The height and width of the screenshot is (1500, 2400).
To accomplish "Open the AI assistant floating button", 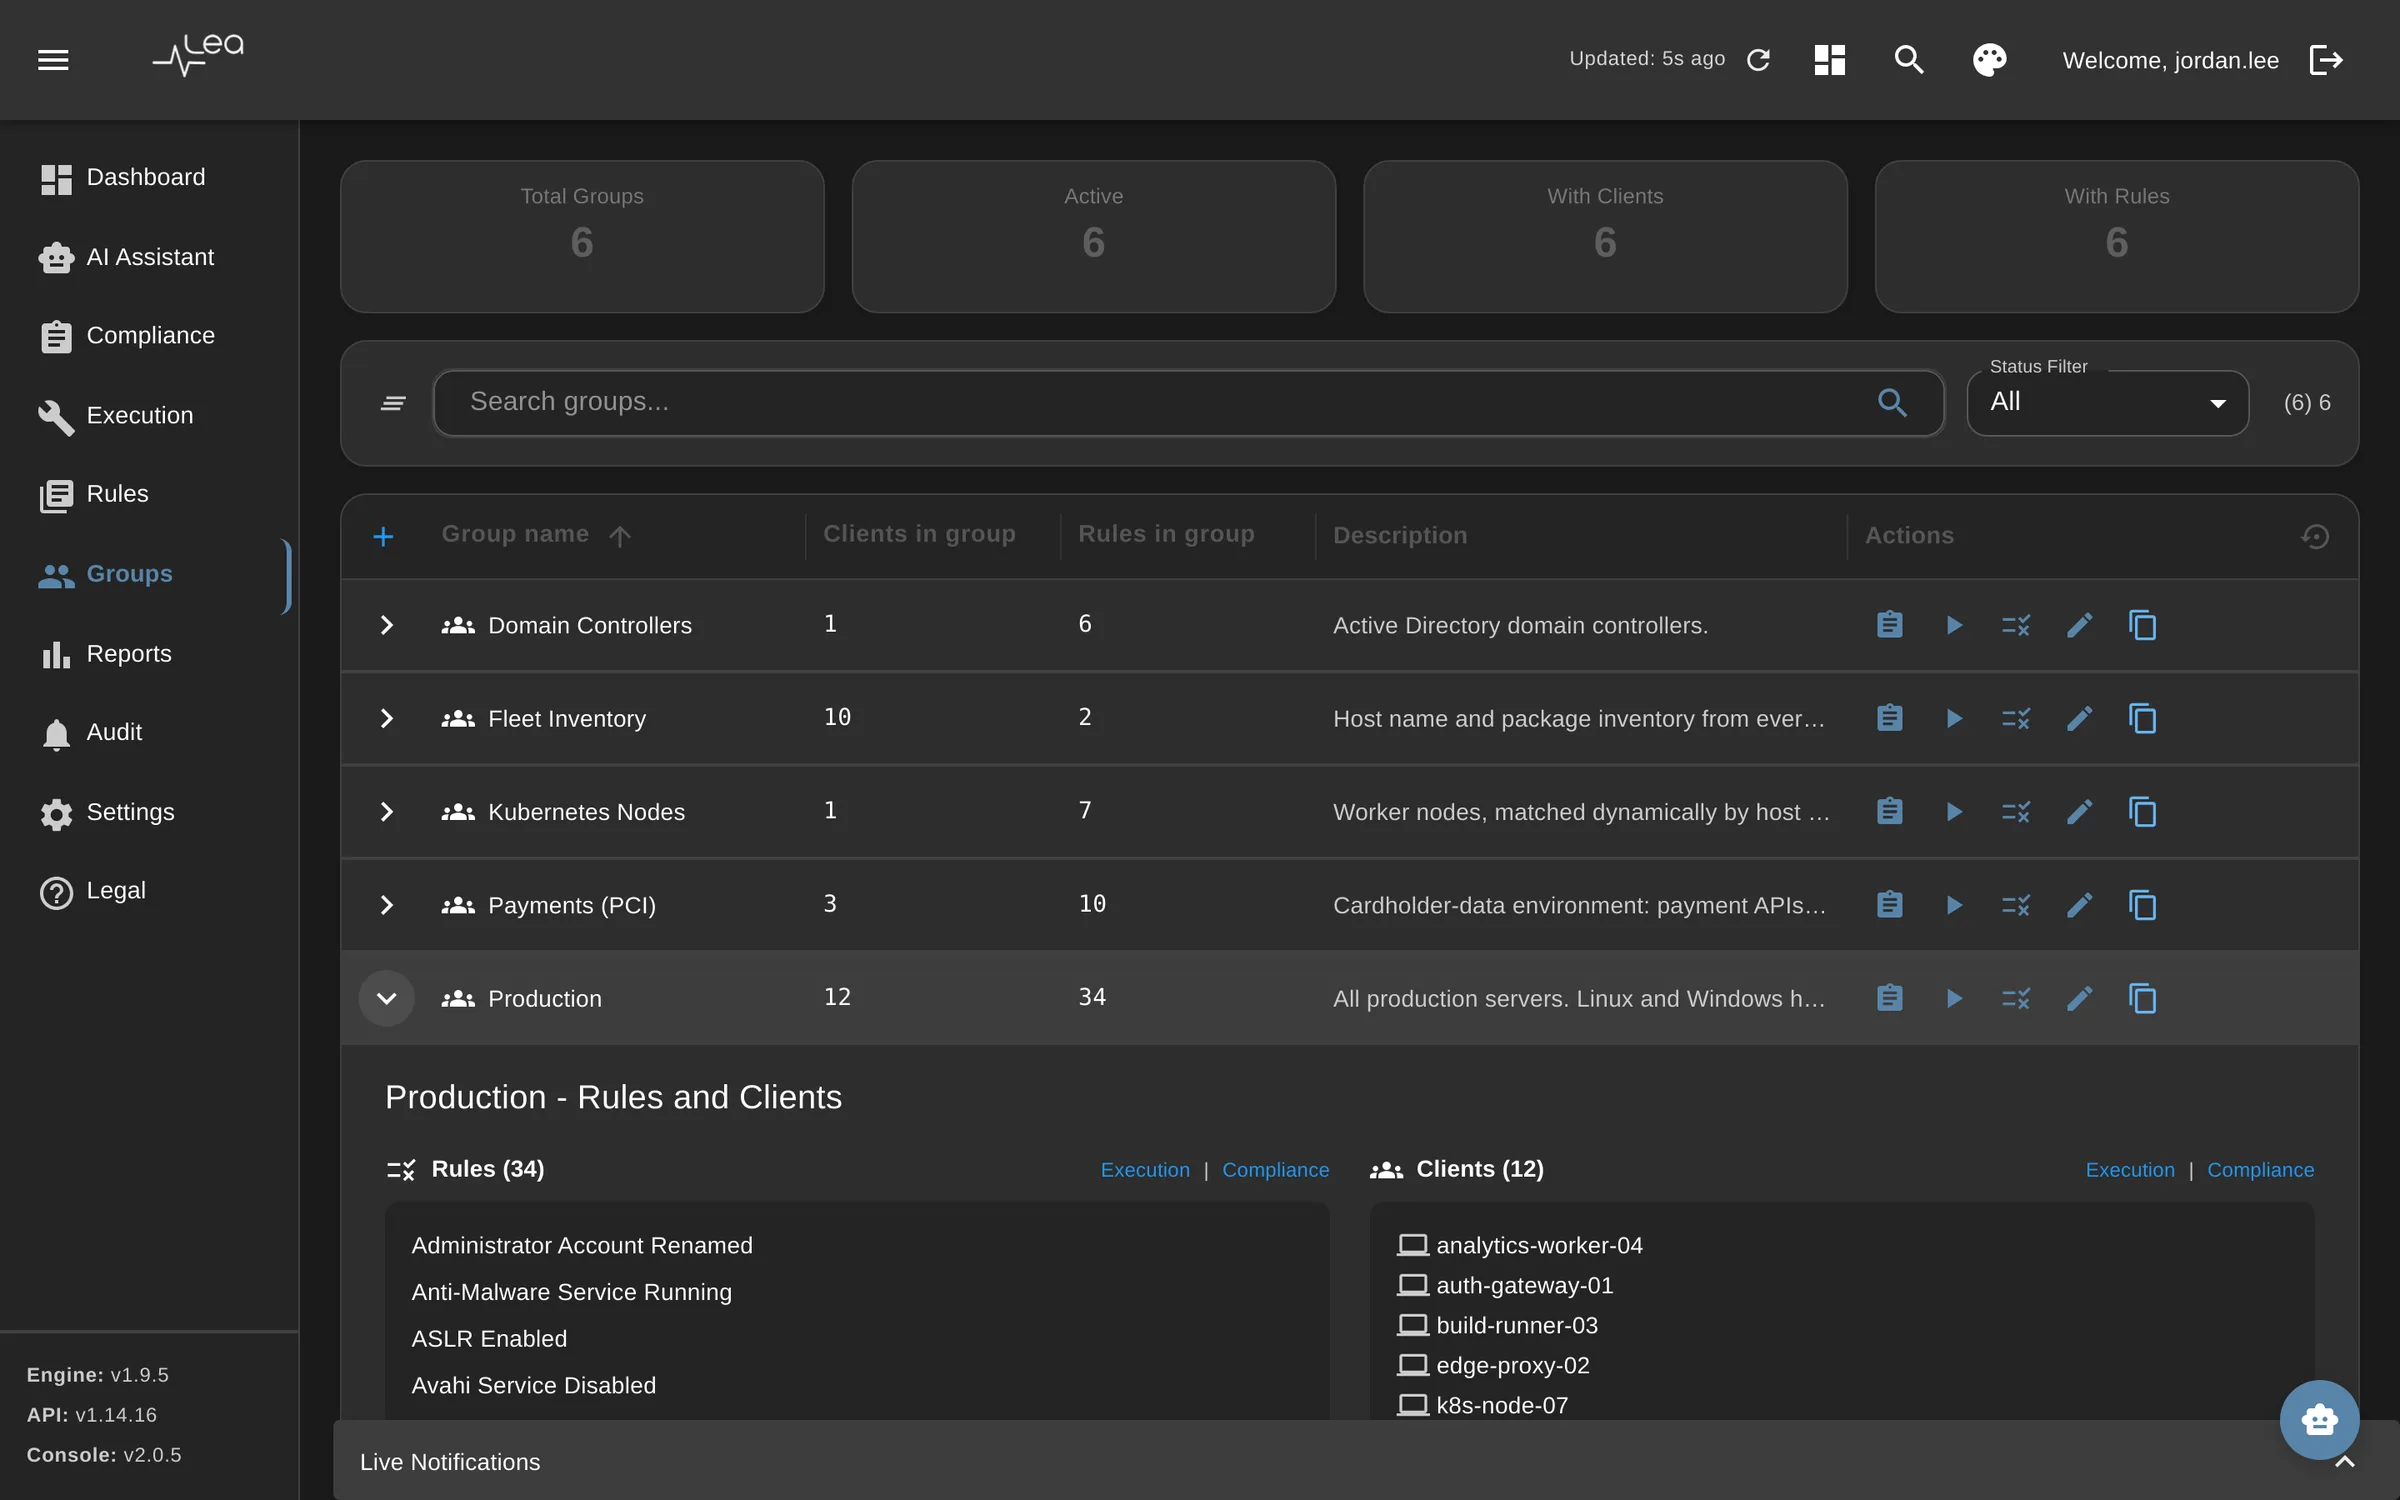I will (2319, 1419).
